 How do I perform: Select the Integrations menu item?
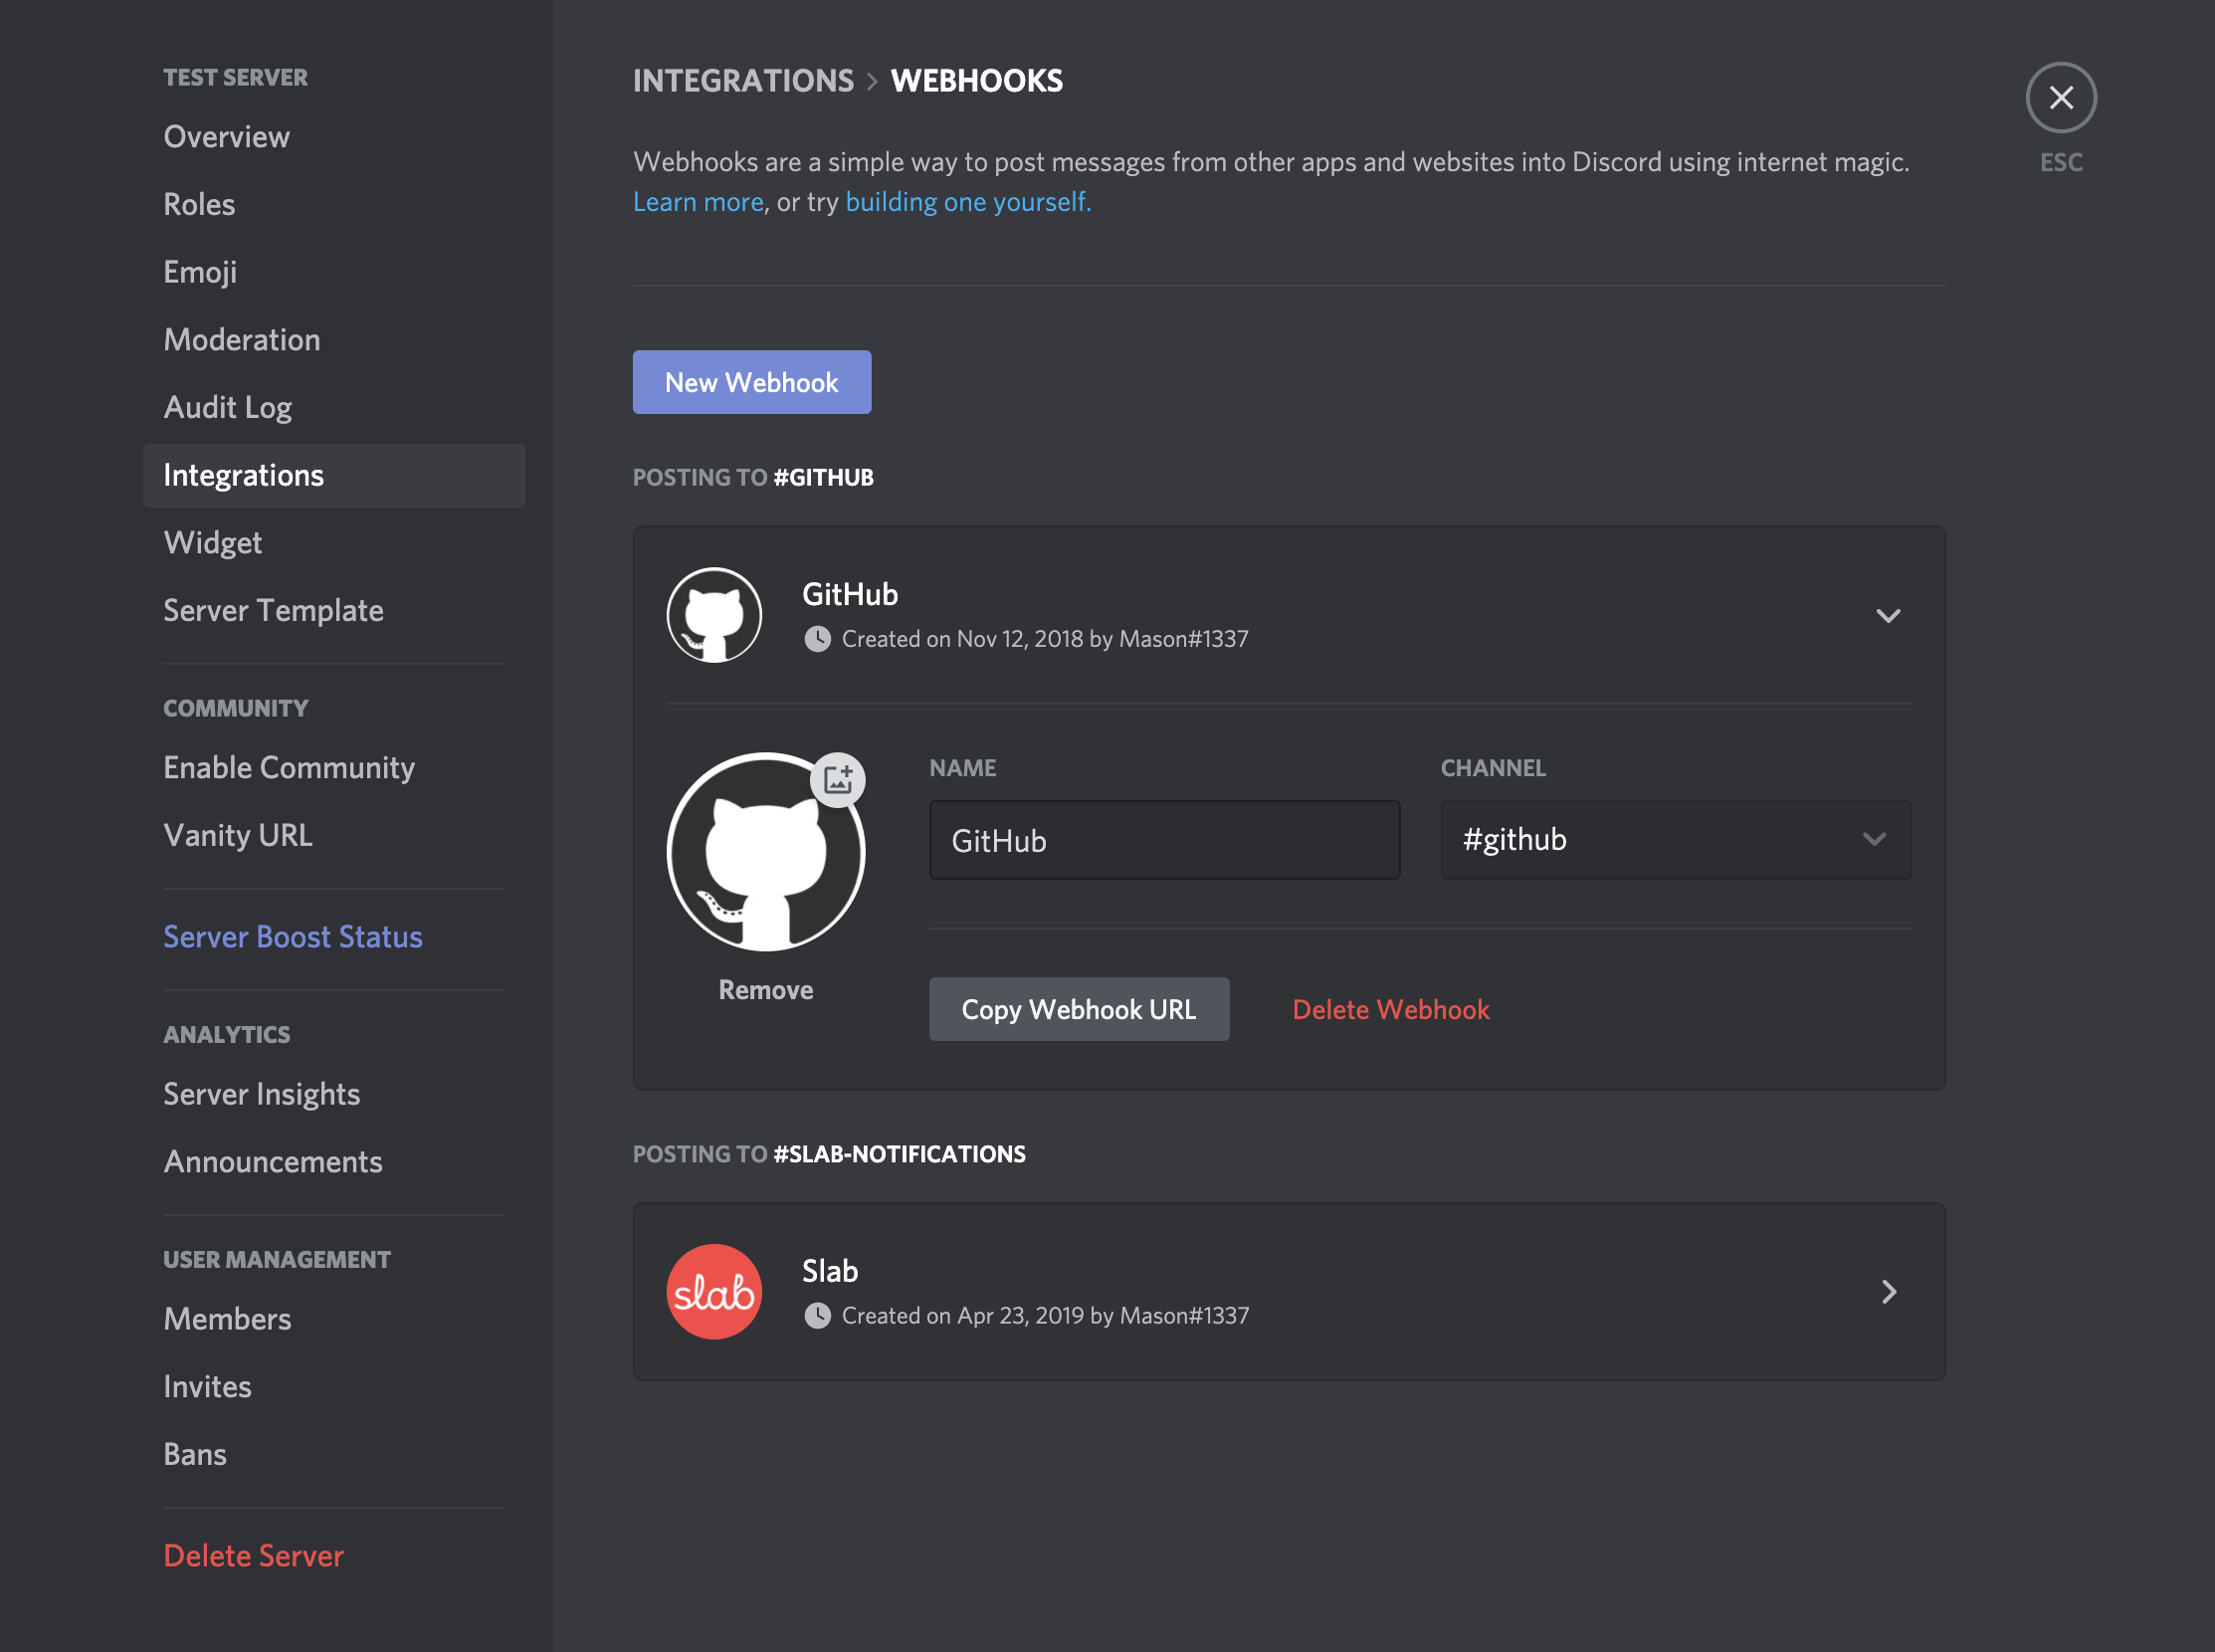tap(333, 474)
